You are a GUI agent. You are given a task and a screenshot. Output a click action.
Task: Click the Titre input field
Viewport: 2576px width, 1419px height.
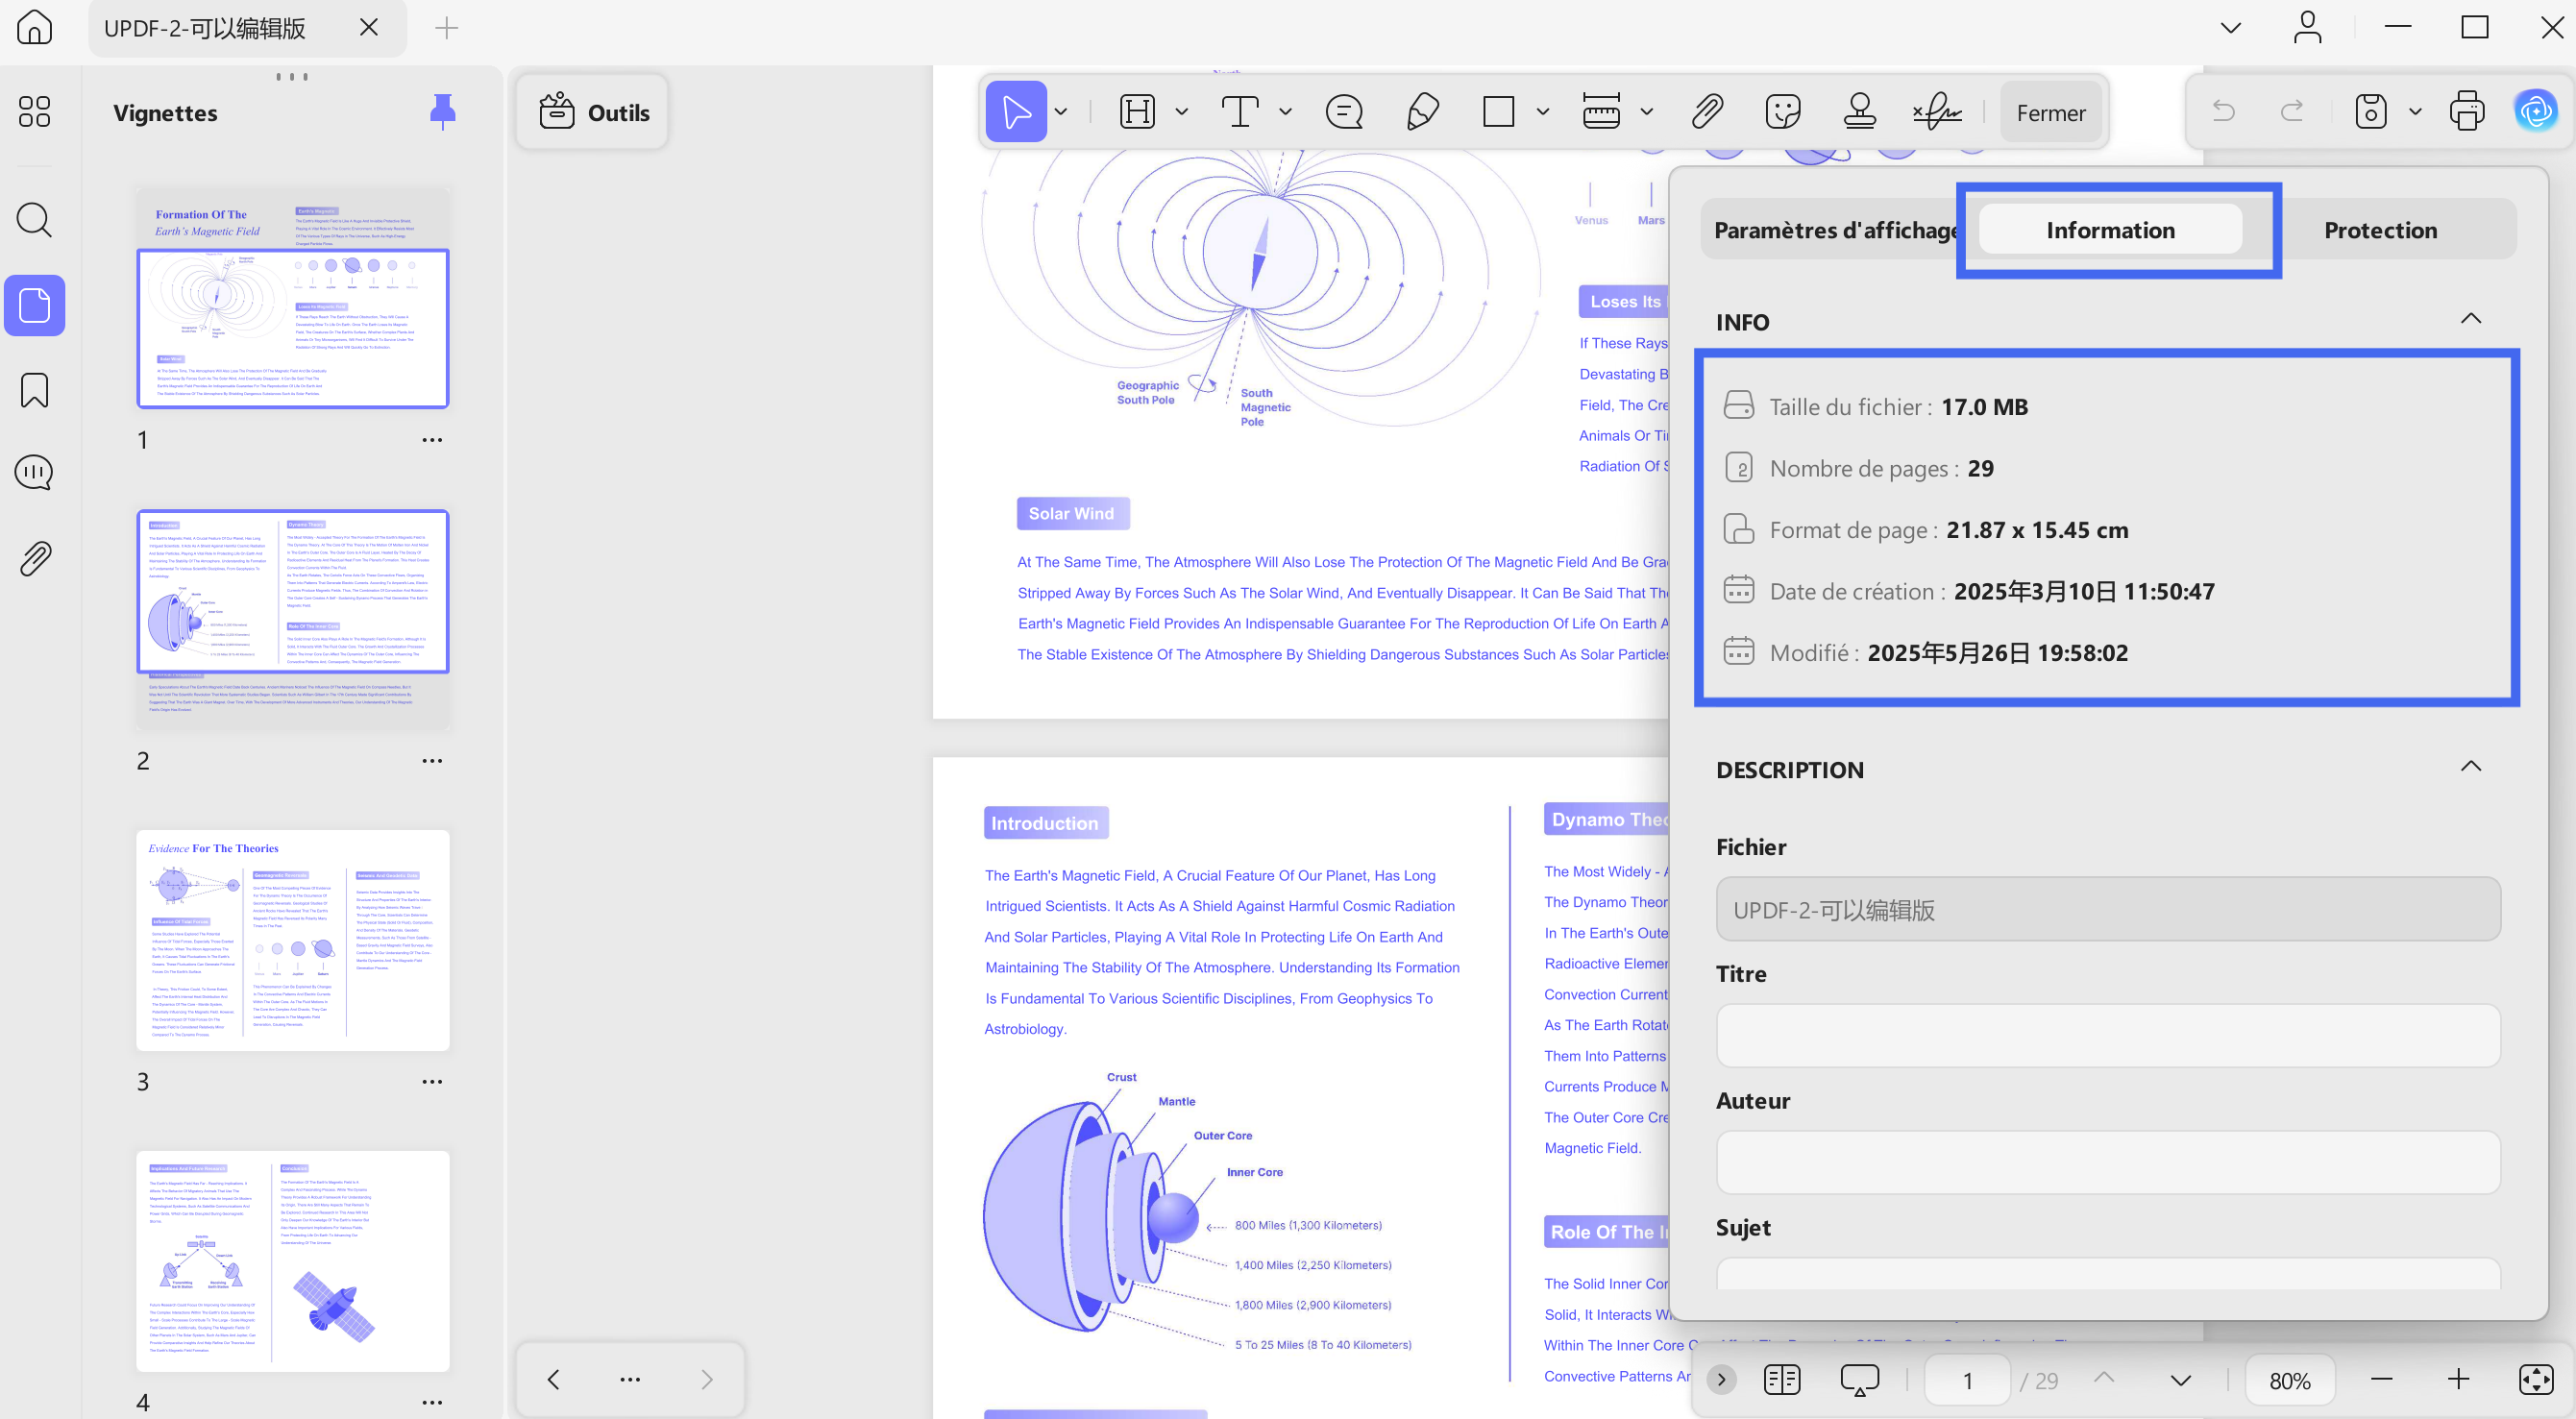tap(2108, 1036)
